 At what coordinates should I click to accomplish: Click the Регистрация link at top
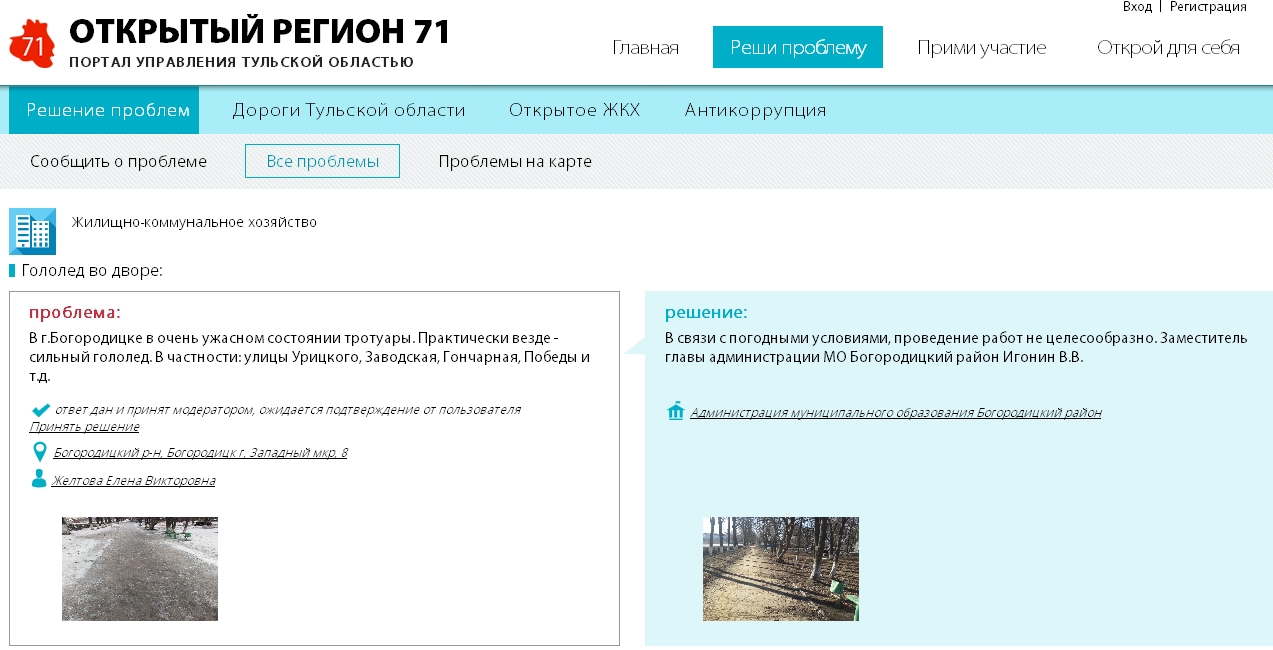coord(1207,7)
